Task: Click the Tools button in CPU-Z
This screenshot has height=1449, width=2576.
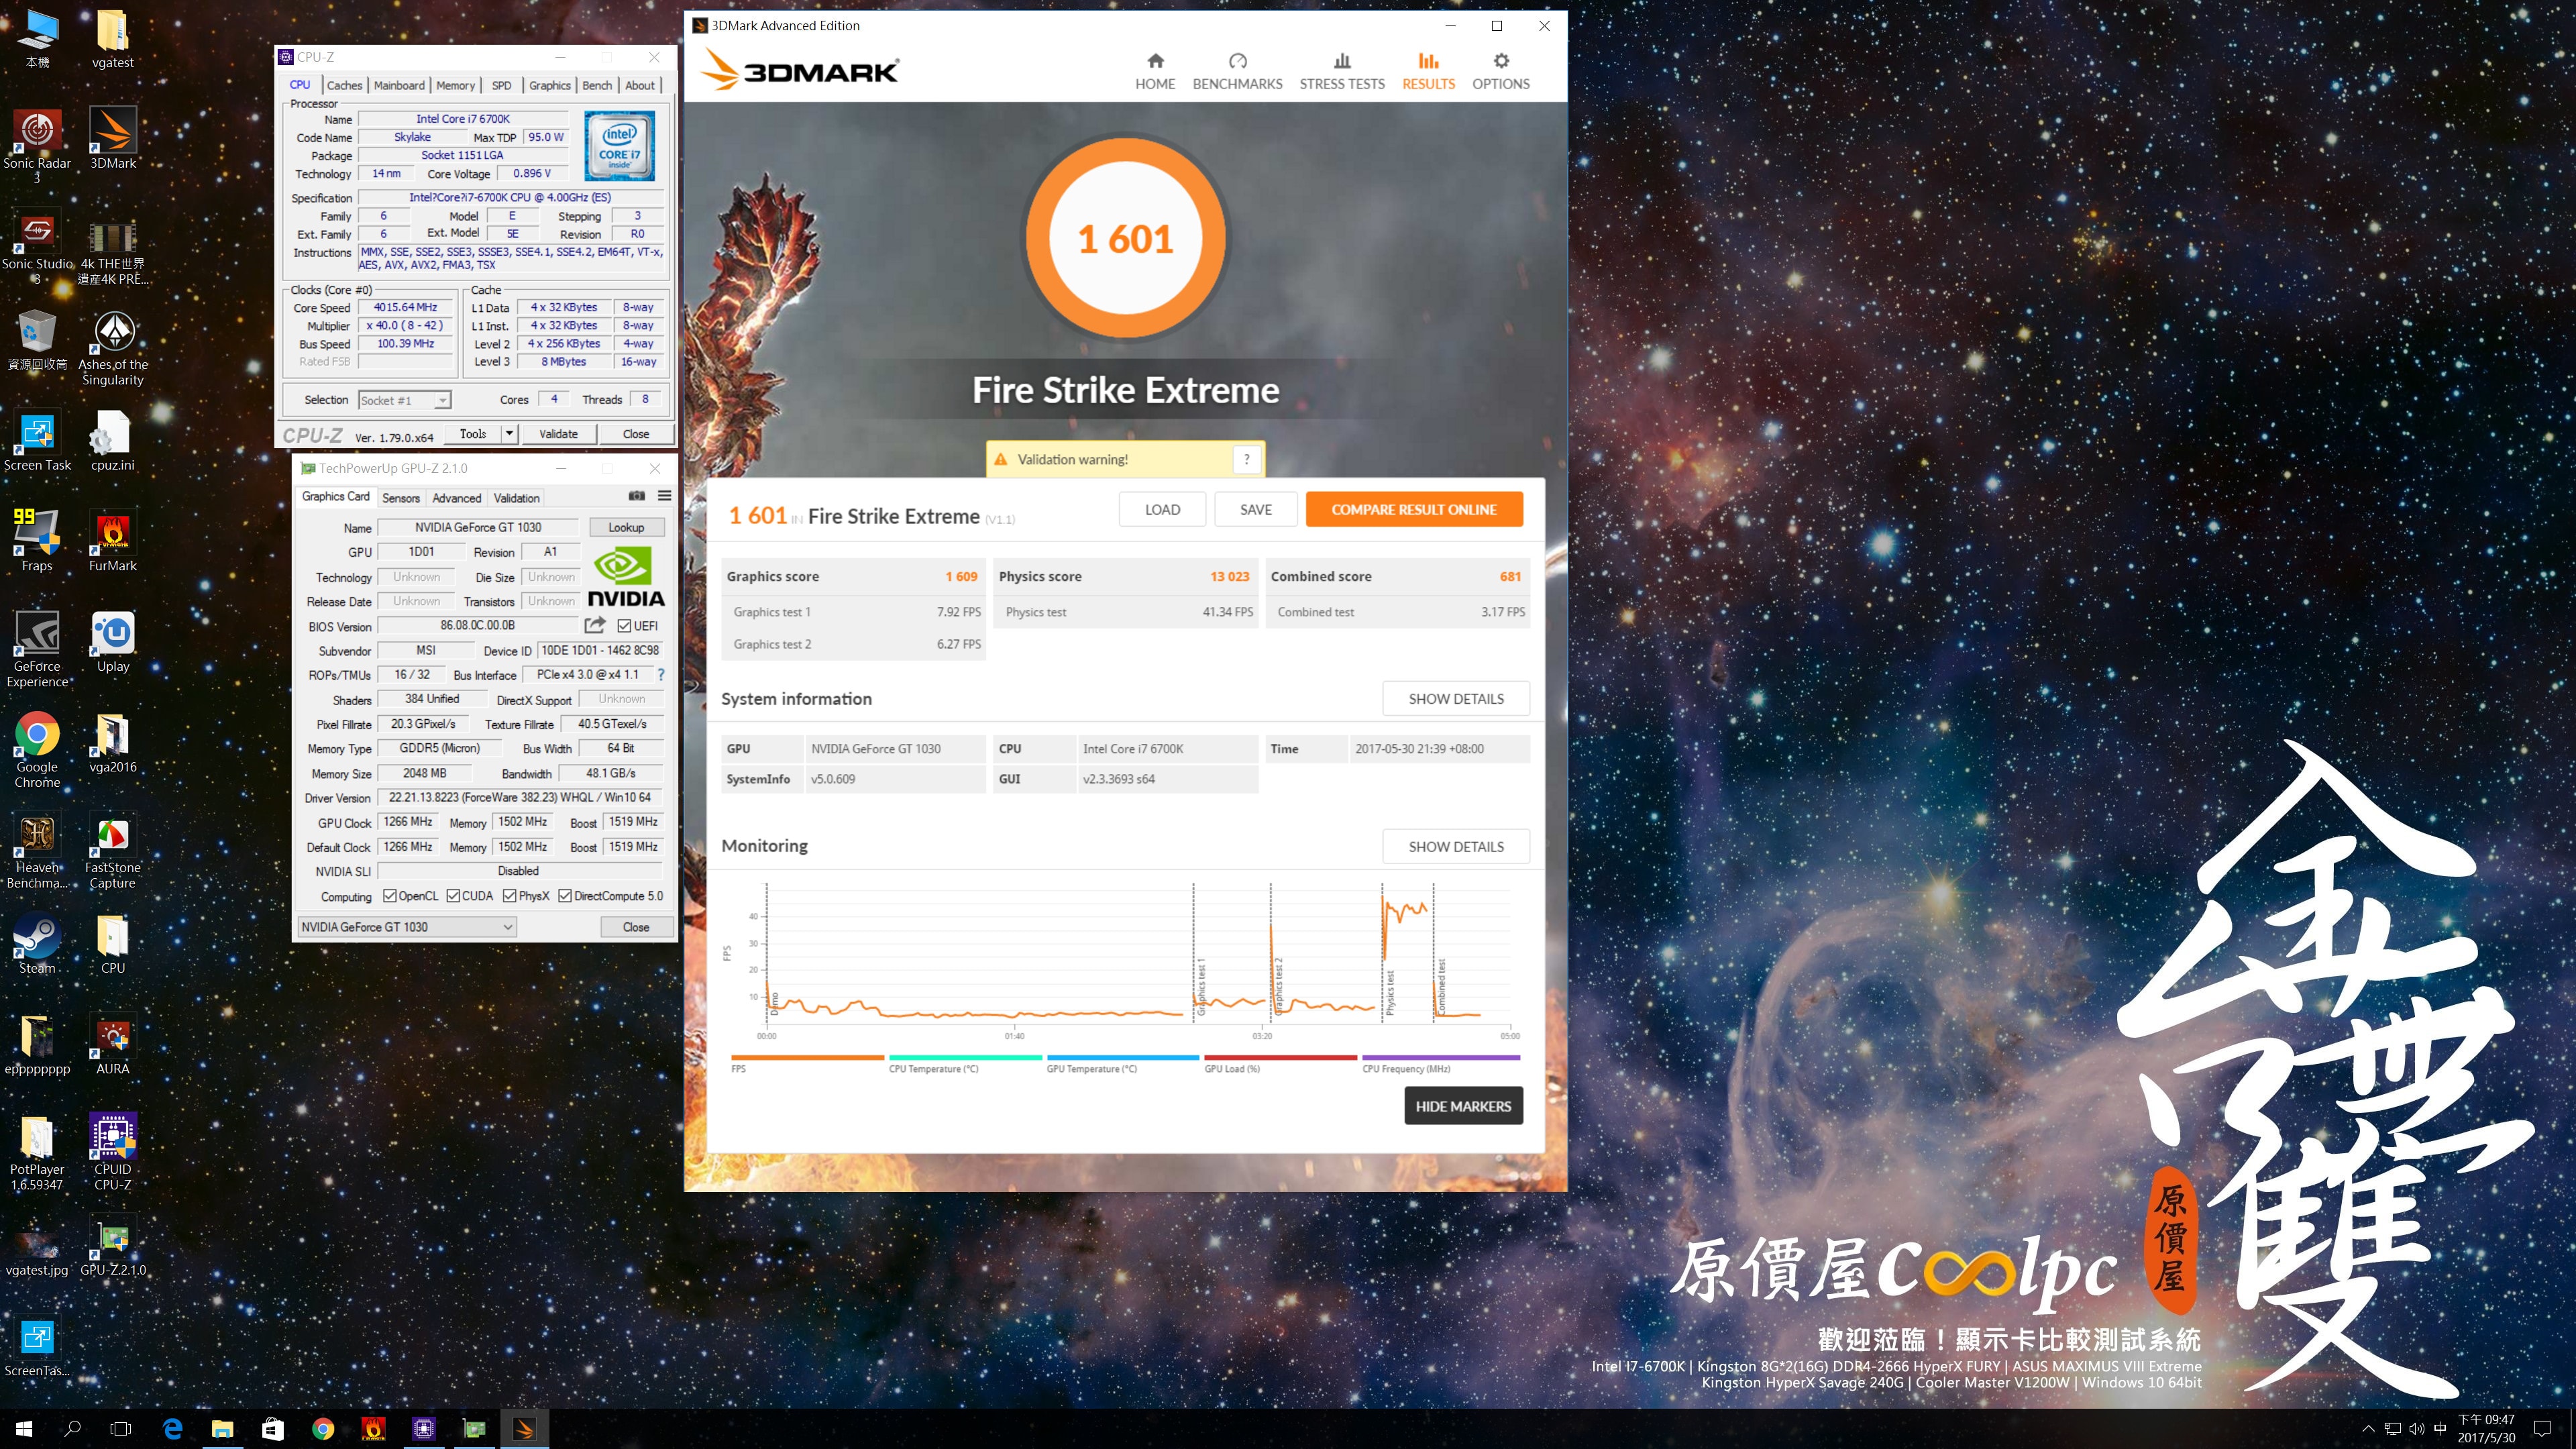Action: [x=473, y=434]
